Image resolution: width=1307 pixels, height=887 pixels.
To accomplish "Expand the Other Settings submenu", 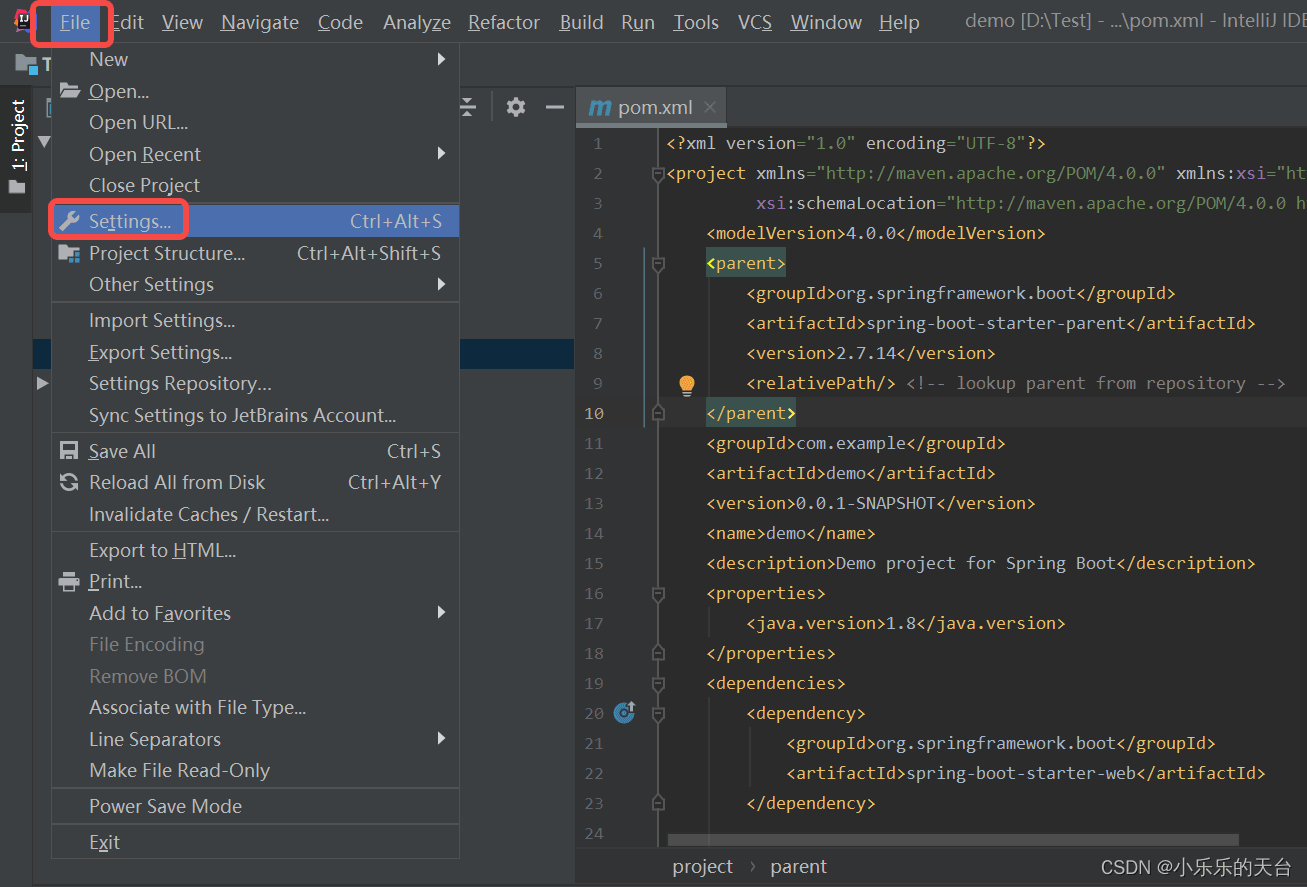I will pyautogui.click(x=255, y=284).
